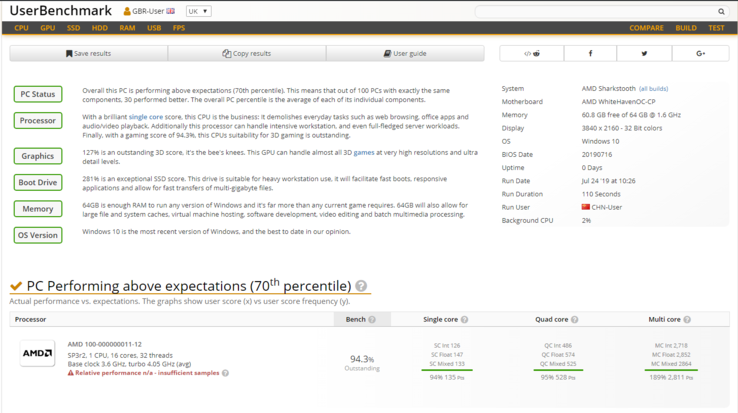Share results on Facebook

coord(590,54)
